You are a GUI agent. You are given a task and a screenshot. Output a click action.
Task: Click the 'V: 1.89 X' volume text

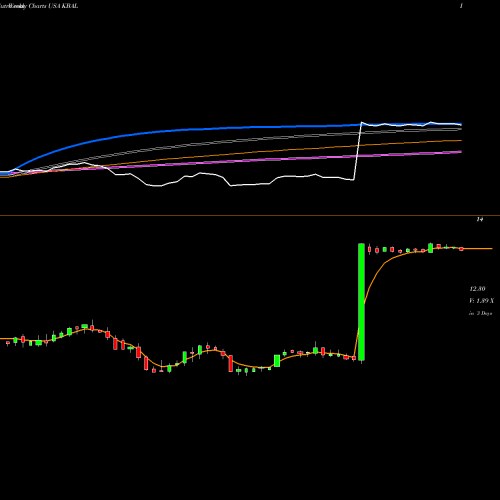tap(482, 301)
